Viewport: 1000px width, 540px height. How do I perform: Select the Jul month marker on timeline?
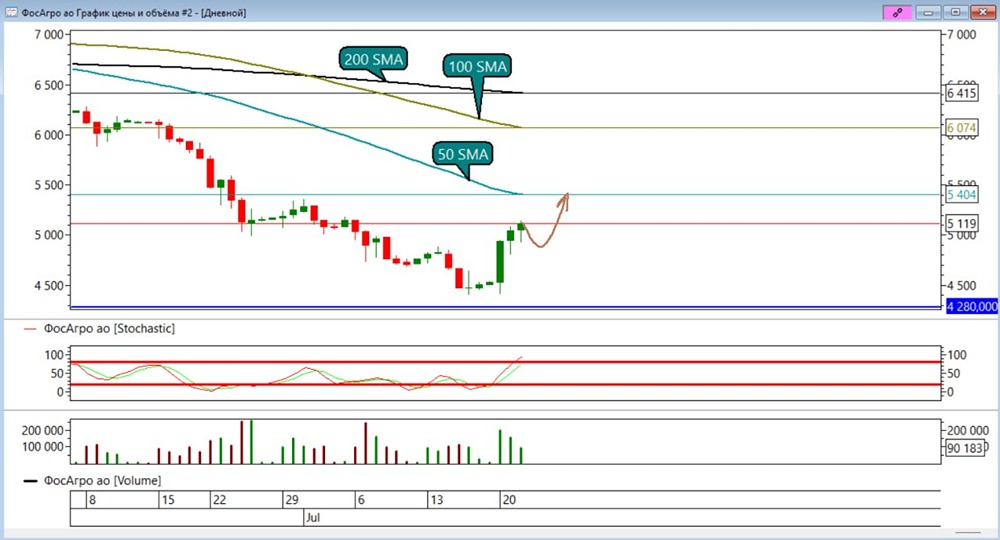point(312,517)
